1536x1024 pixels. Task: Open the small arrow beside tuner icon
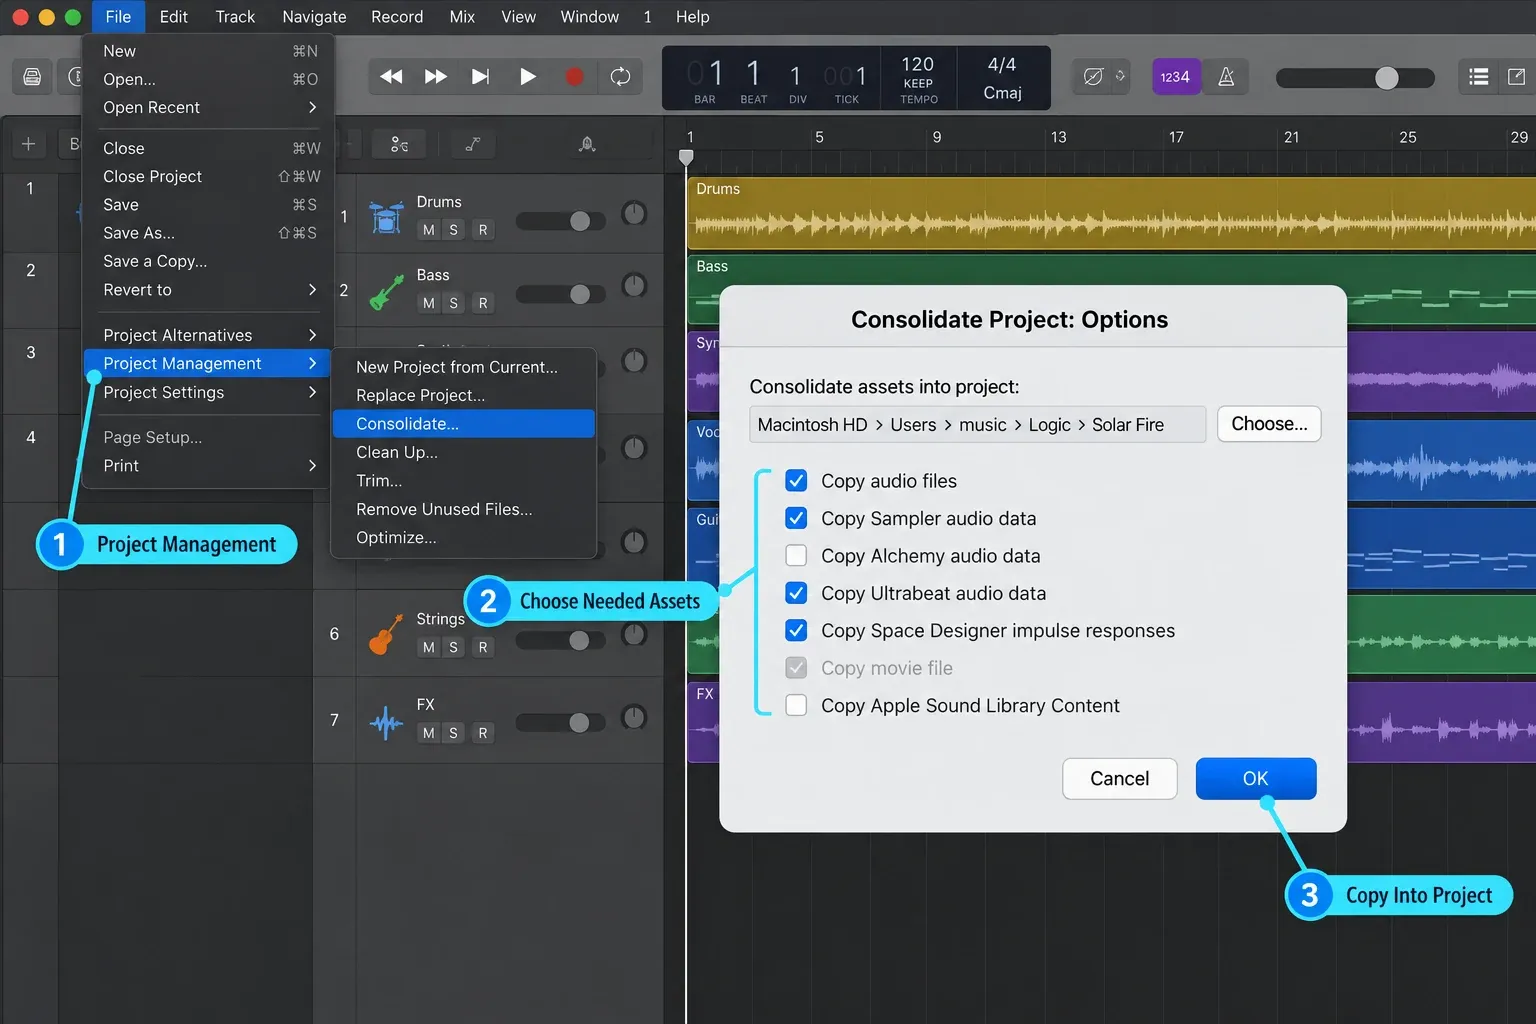1120,76
